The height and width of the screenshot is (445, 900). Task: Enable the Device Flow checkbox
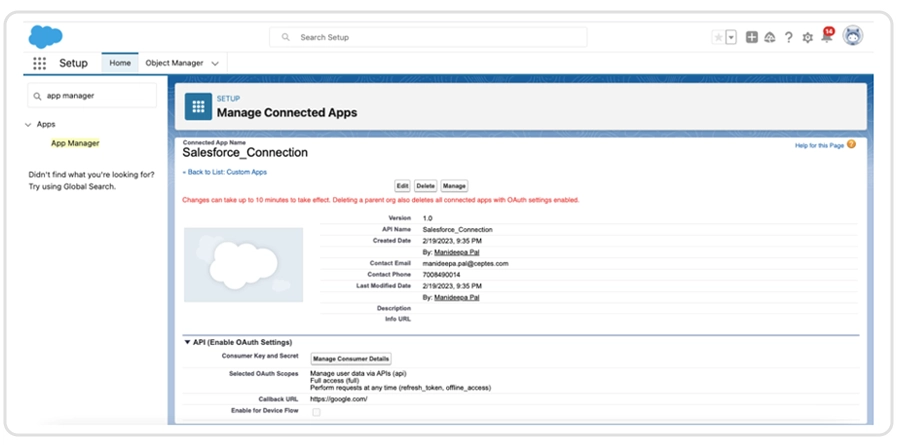coord(317,412)
